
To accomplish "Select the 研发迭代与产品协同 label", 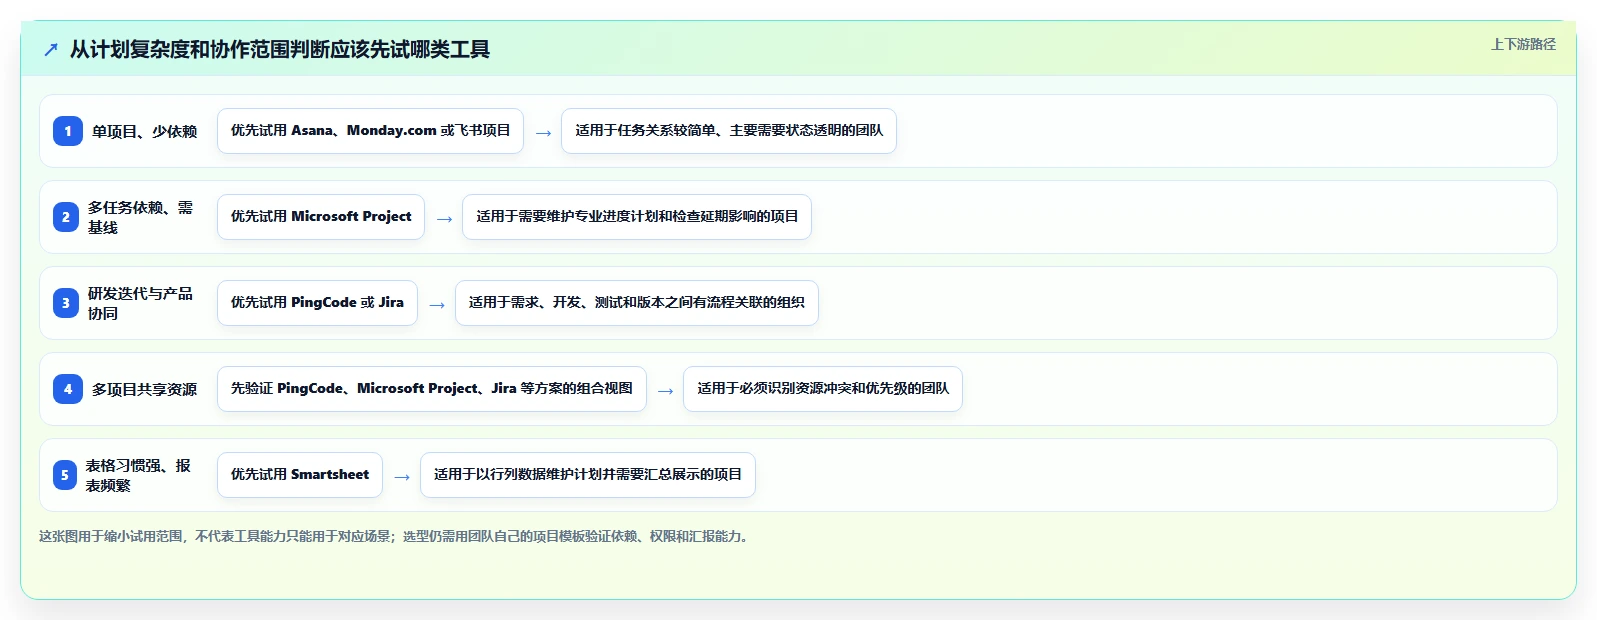I will click(x=140, y=303).
